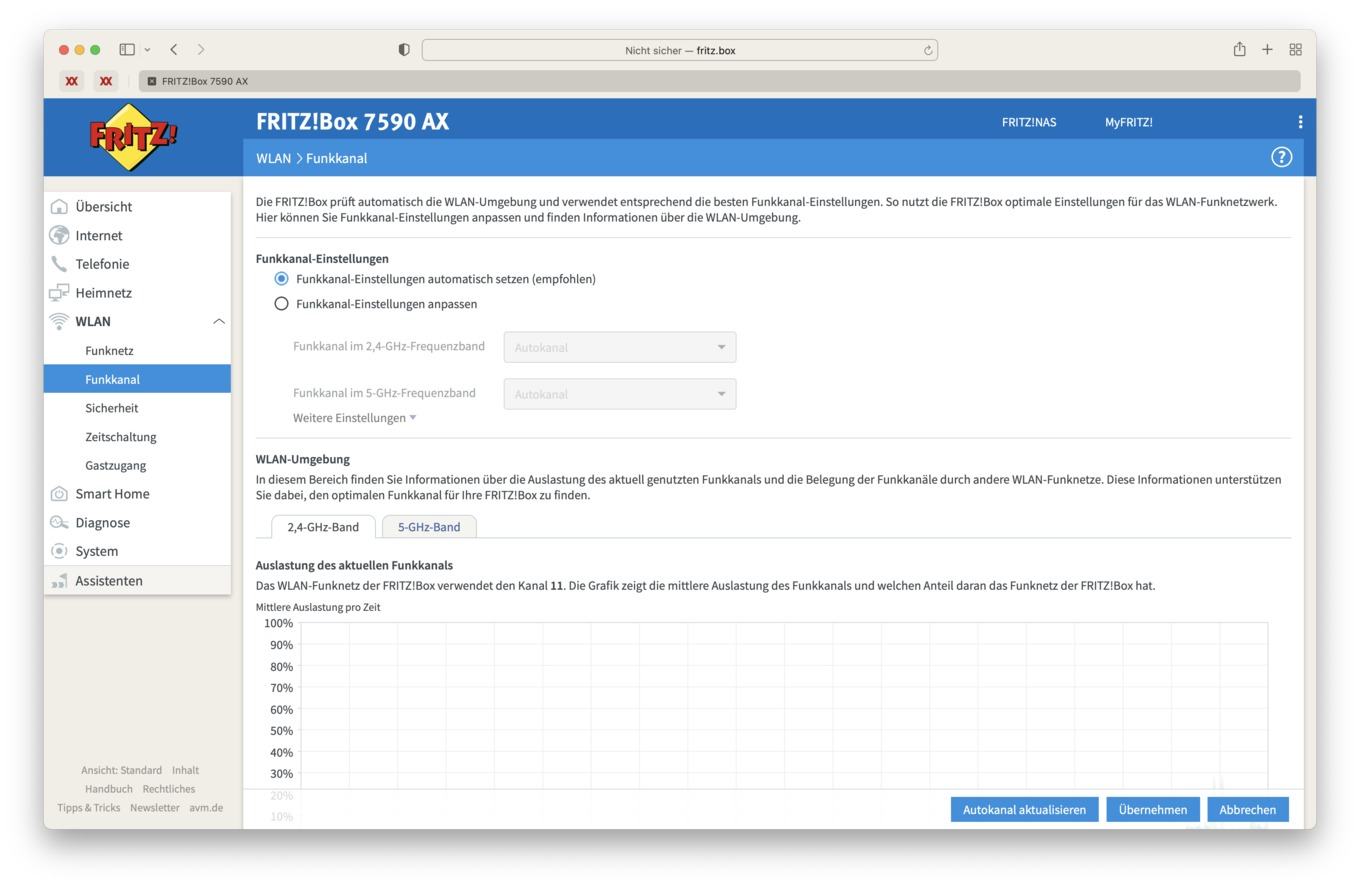Click the System icon
The width and height of the screenshot is (1360, 887).
click(x=59, y=551)
